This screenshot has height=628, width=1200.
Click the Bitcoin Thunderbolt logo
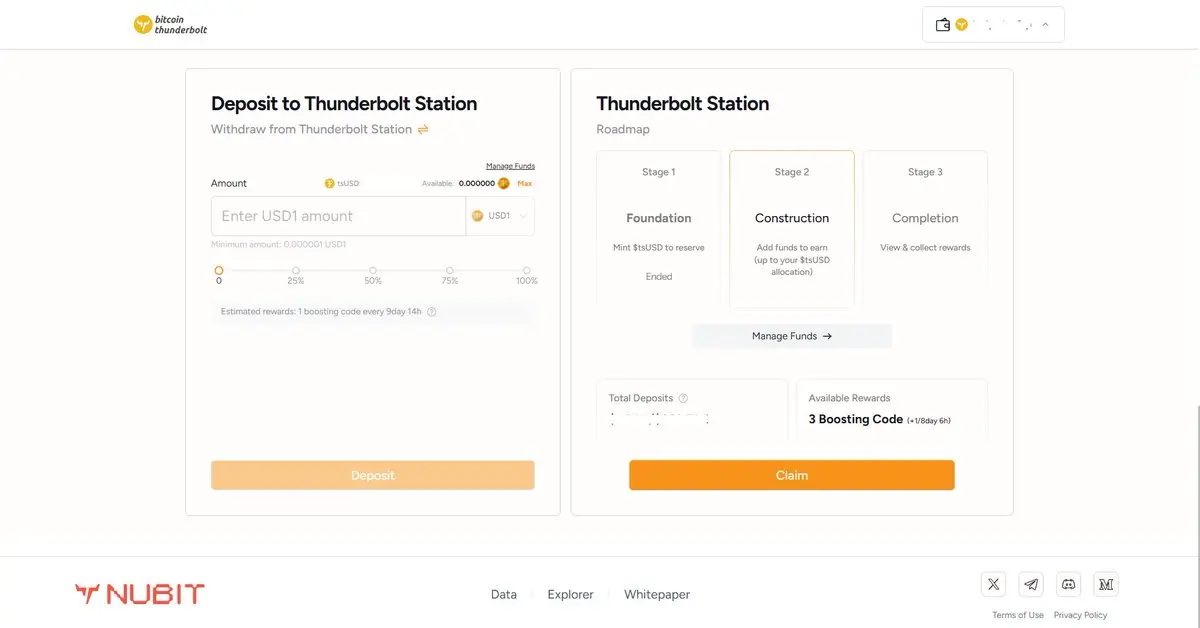(x=171, y=25)
